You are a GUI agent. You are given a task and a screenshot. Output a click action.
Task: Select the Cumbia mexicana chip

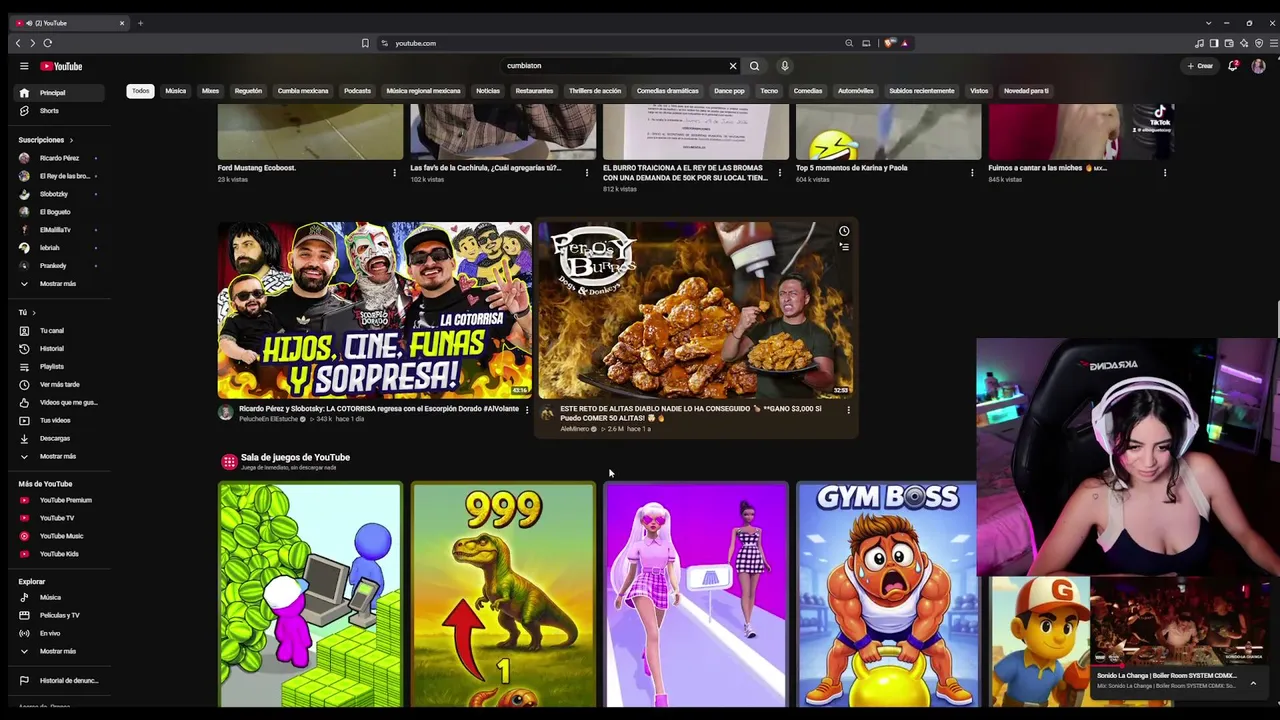303,91
